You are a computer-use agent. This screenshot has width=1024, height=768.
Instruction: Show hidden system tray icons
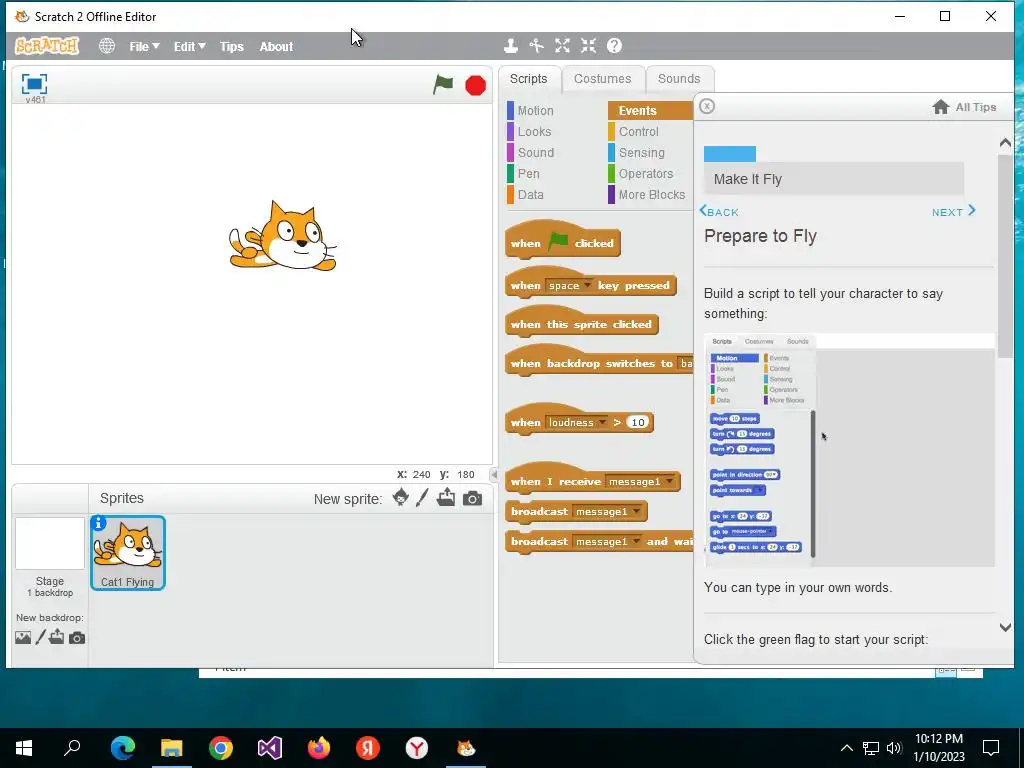(846, 748)
